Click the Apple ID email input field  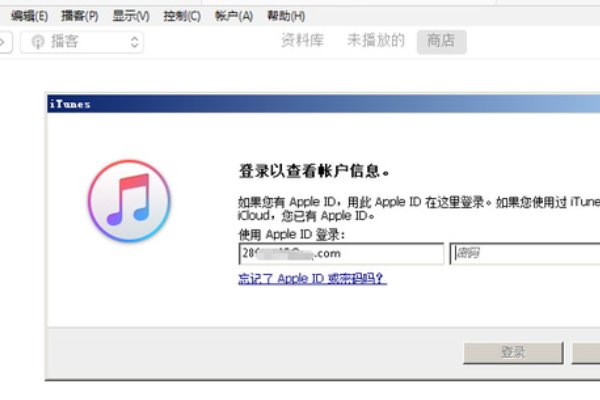341,253
